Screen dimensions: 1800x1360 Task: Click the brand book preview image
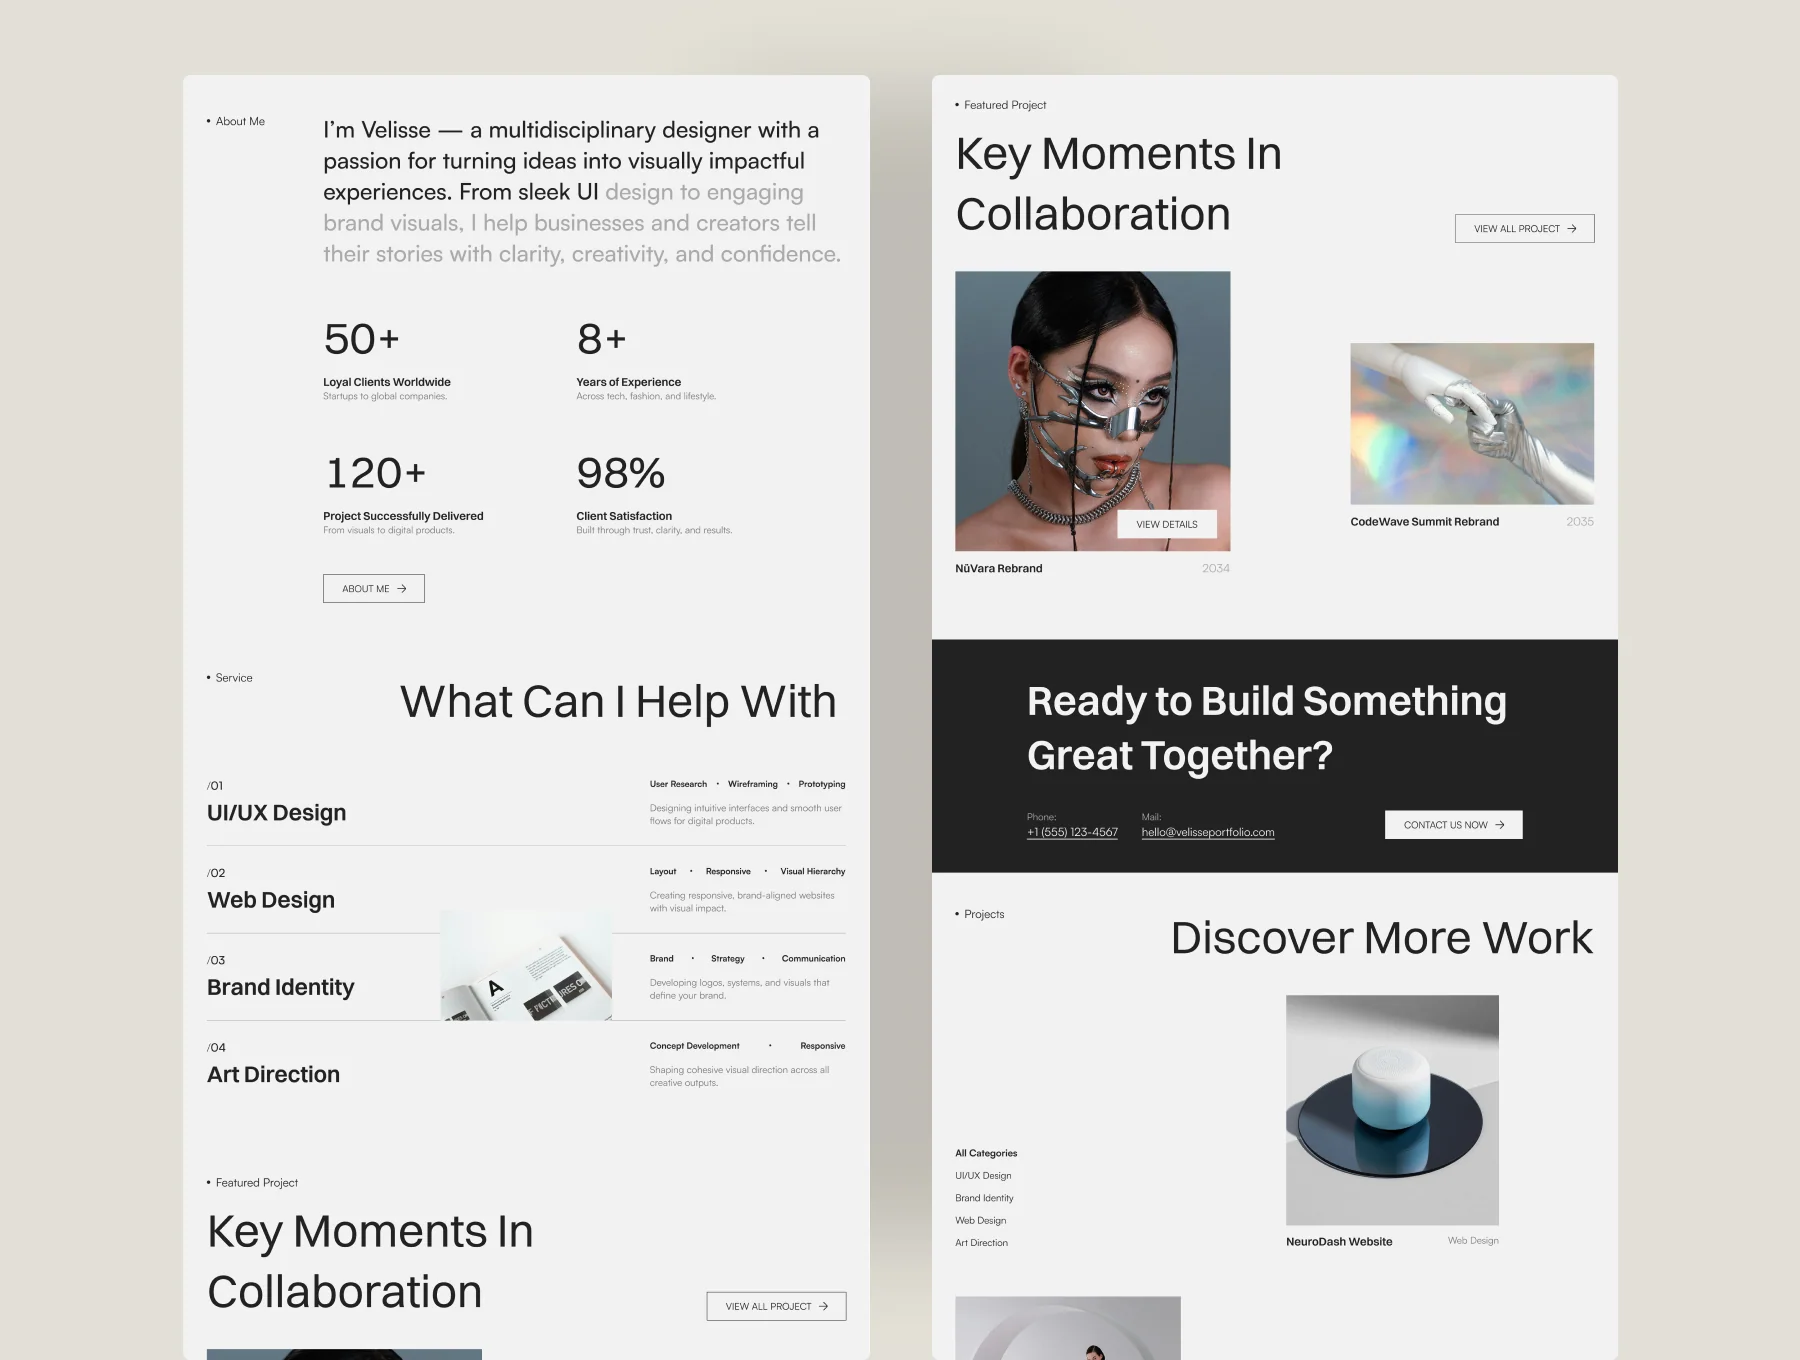(x=526, y=965)
